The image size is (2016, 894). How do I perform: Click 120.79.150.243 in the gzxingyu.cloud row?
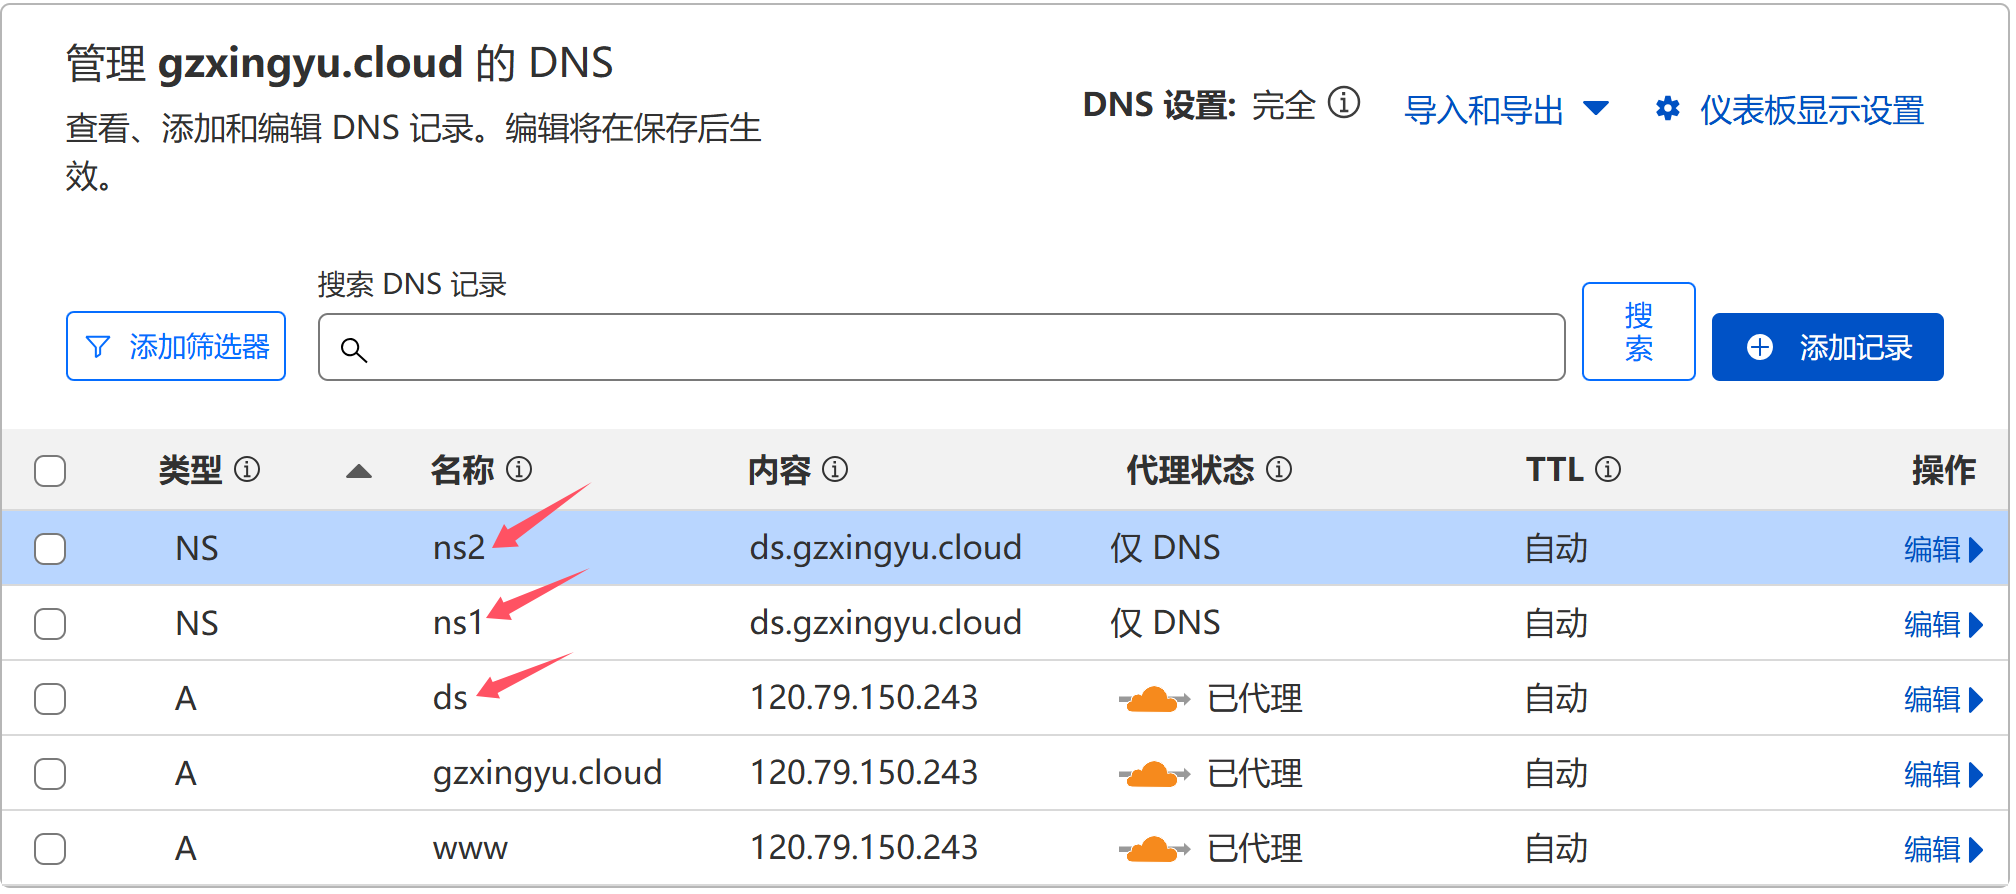pyautogui.click(x=864, y=773)
